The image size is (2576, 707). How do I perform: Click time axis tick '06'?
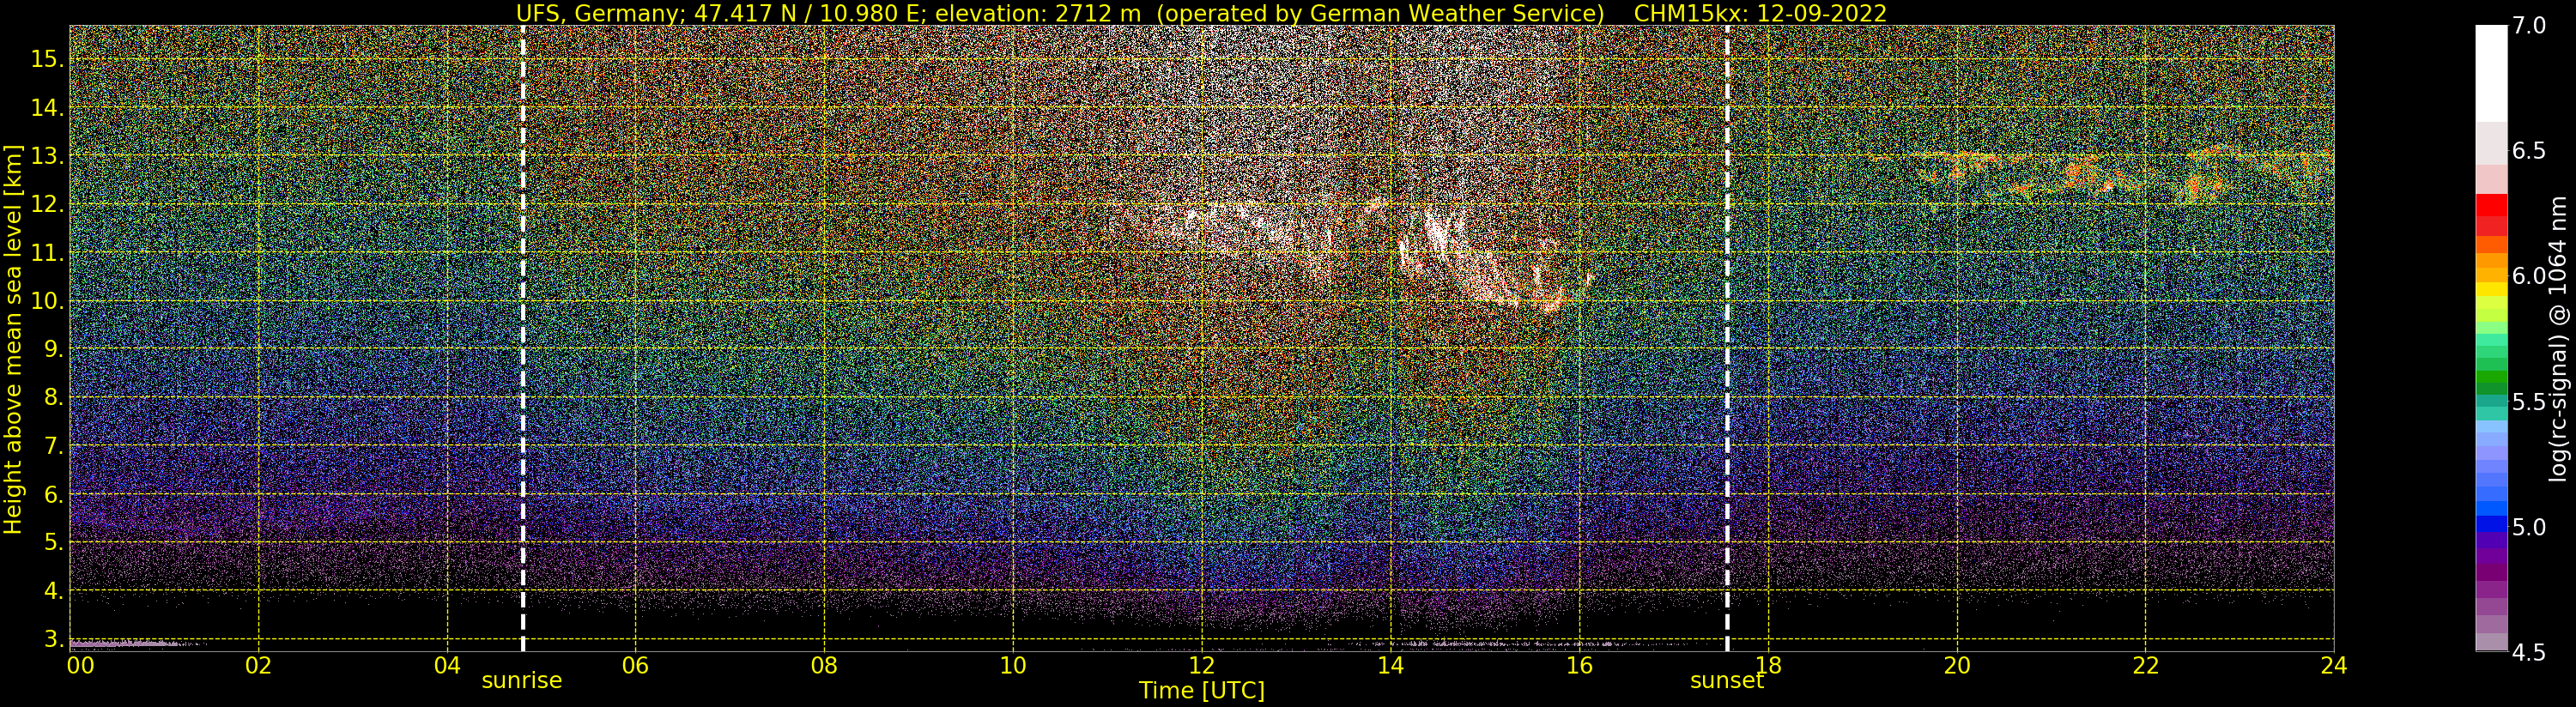635,666
